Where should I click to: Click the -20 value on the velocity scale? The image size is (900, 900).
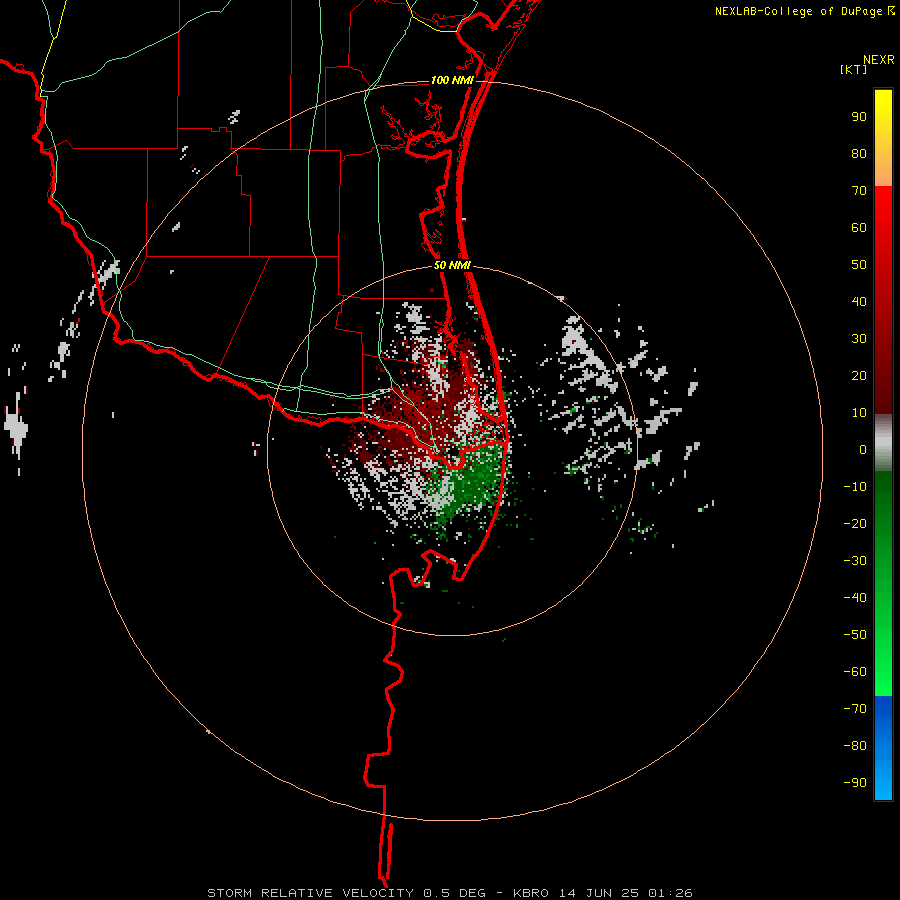click(855, 524)
